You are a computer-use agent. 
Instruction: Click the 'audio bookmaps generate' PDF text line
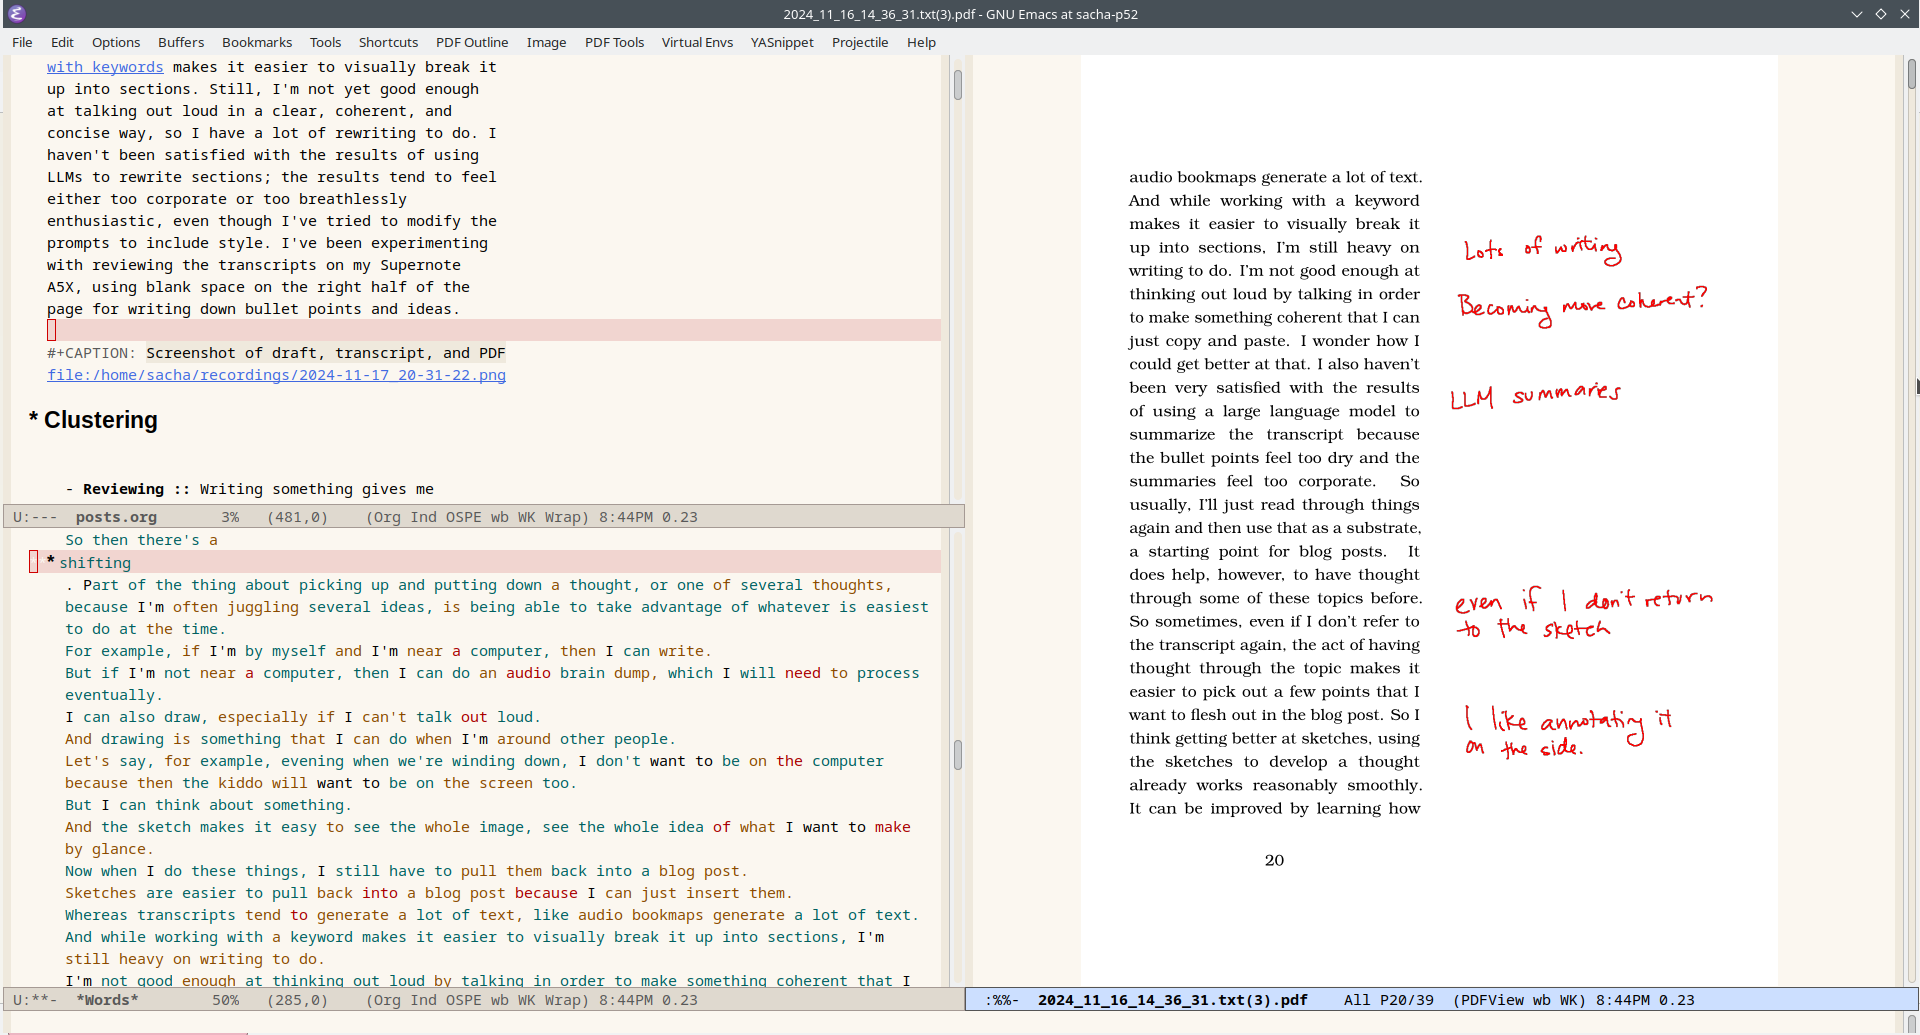point(1275,177)
